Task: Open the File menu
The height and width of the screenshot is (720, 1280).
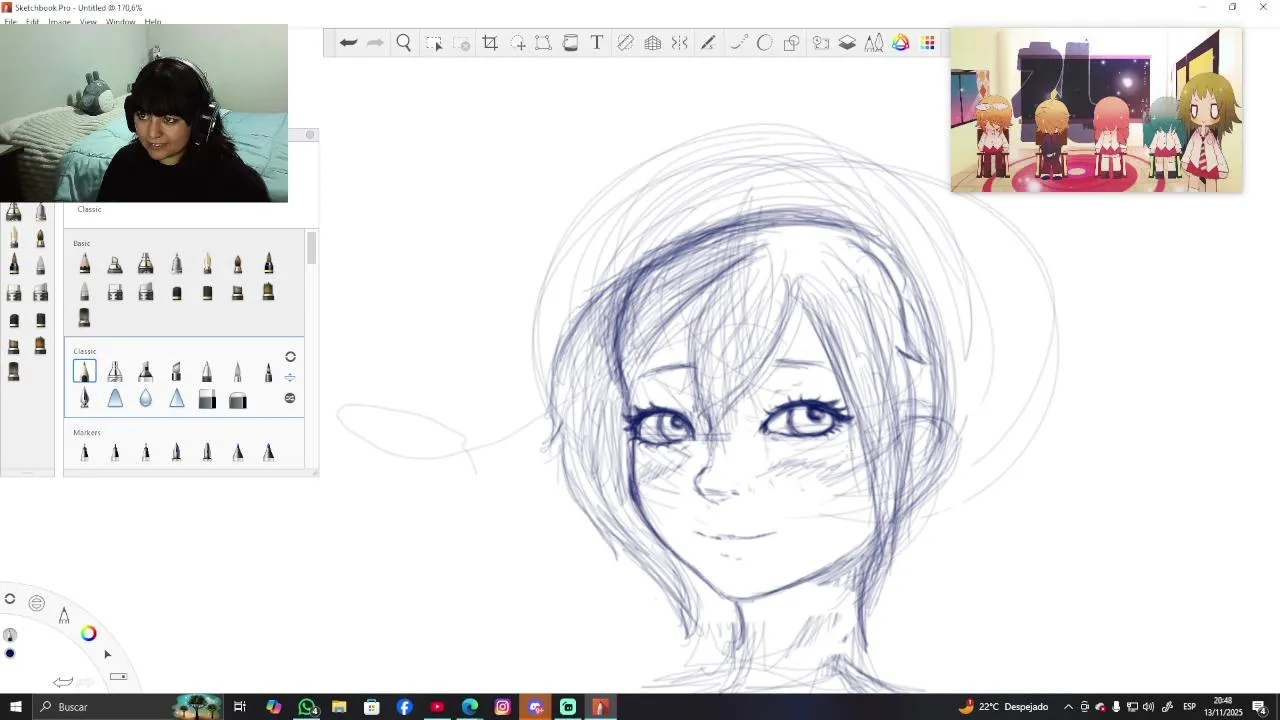Action: 10,22
